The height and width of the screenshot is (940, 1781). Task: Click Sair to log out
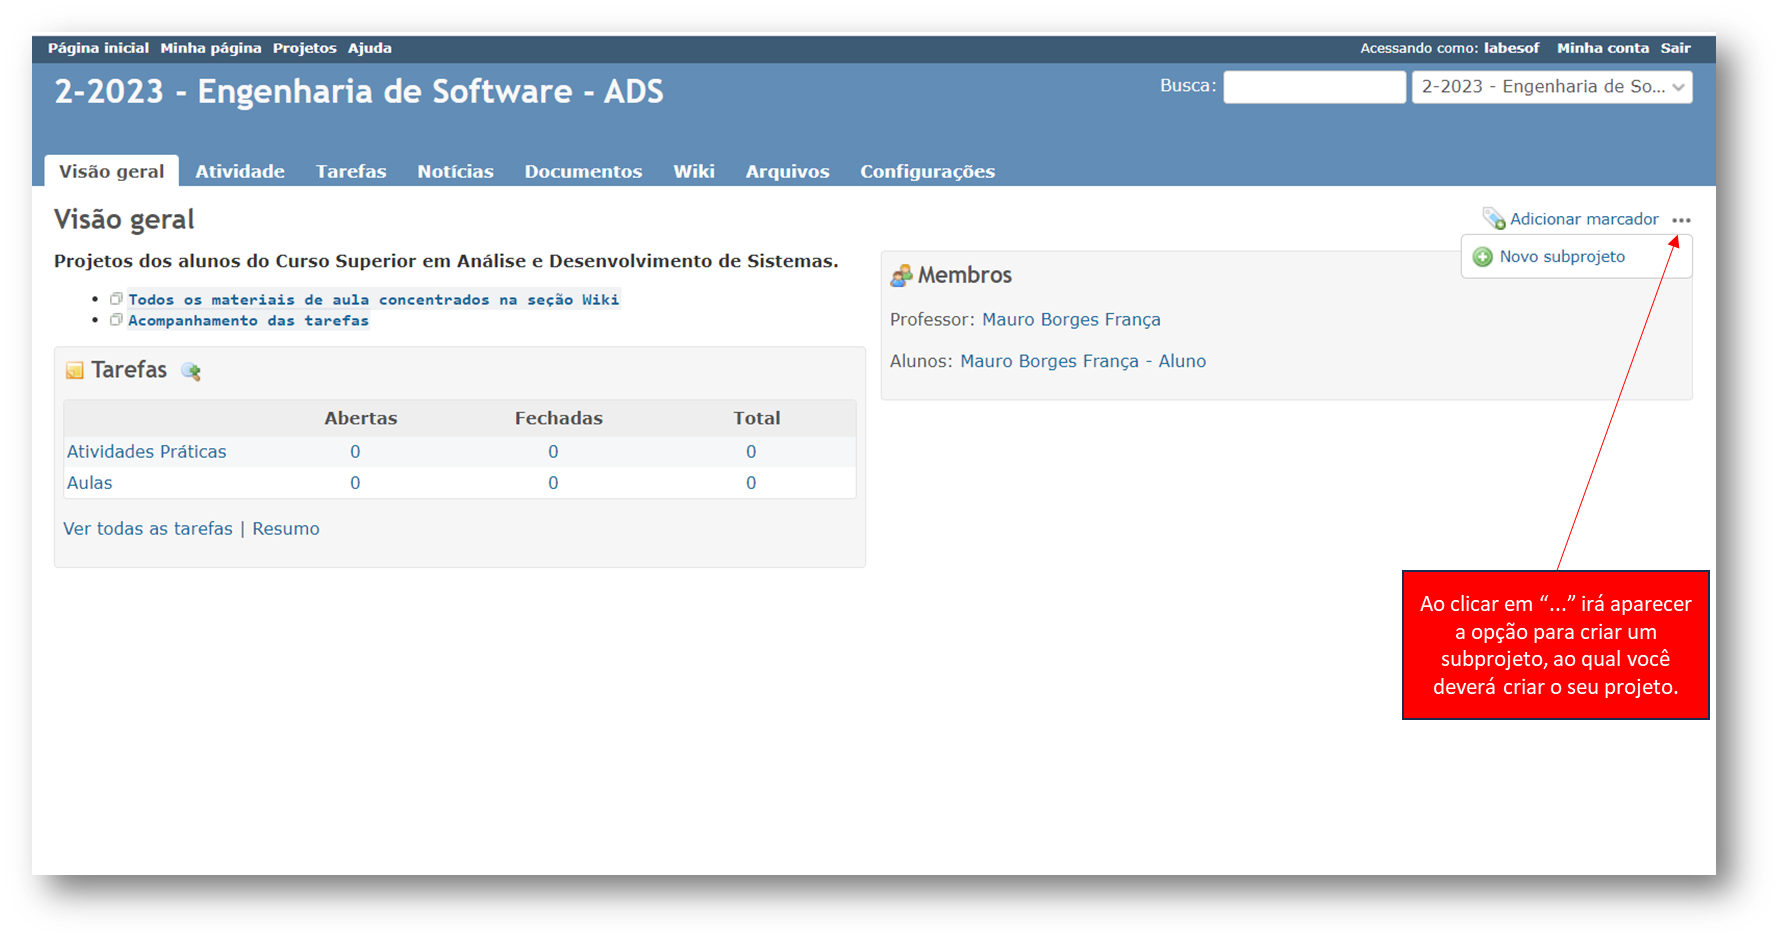(x=1676, y=48)
